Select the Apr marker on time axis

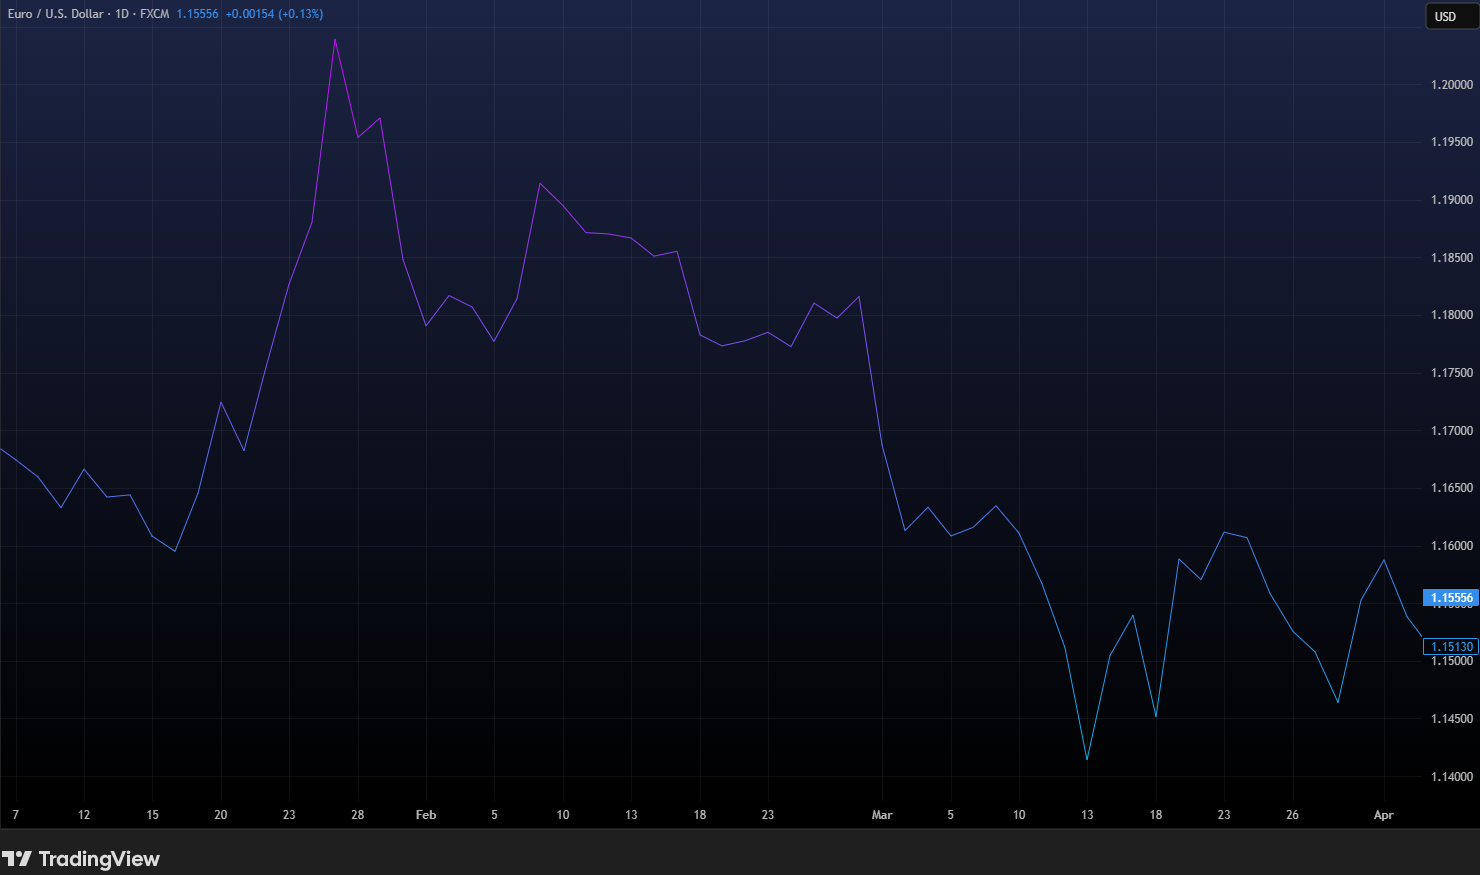click(1383, 815)
